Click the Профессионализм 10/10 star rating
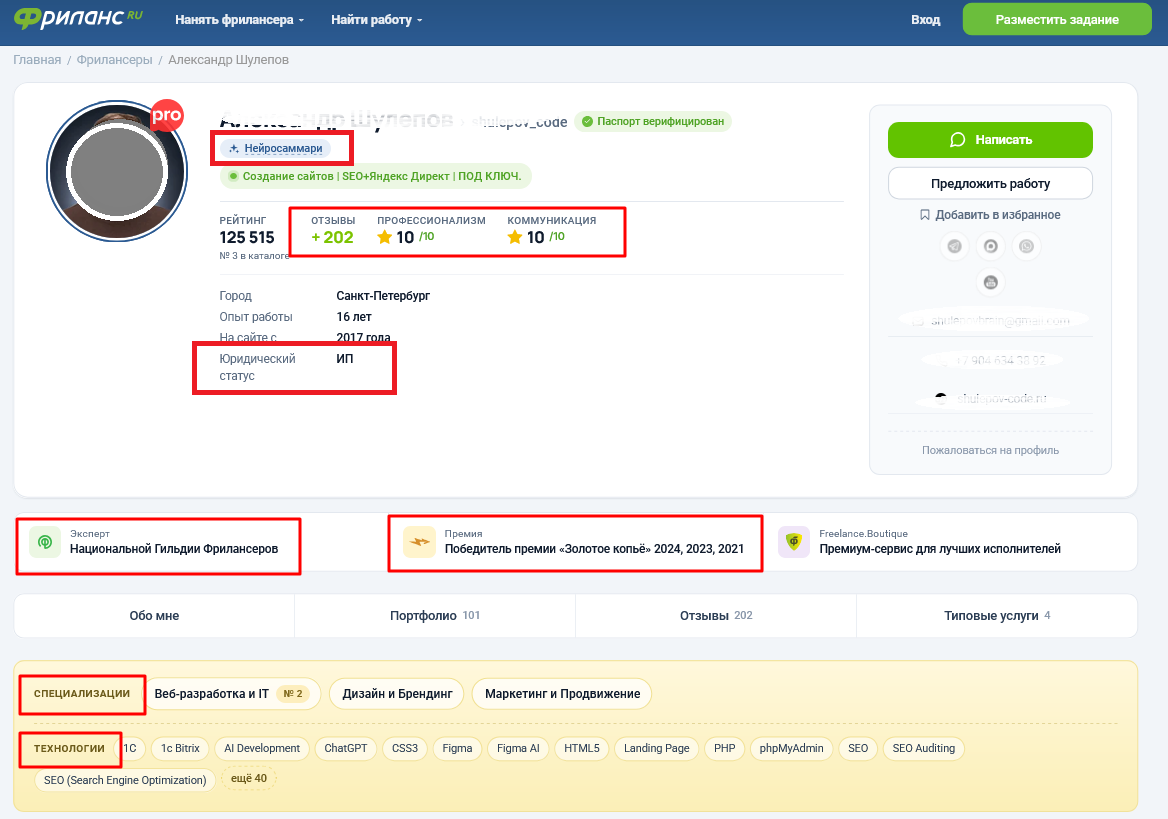The image size is (1168, 819). click(x=405, y=237)
